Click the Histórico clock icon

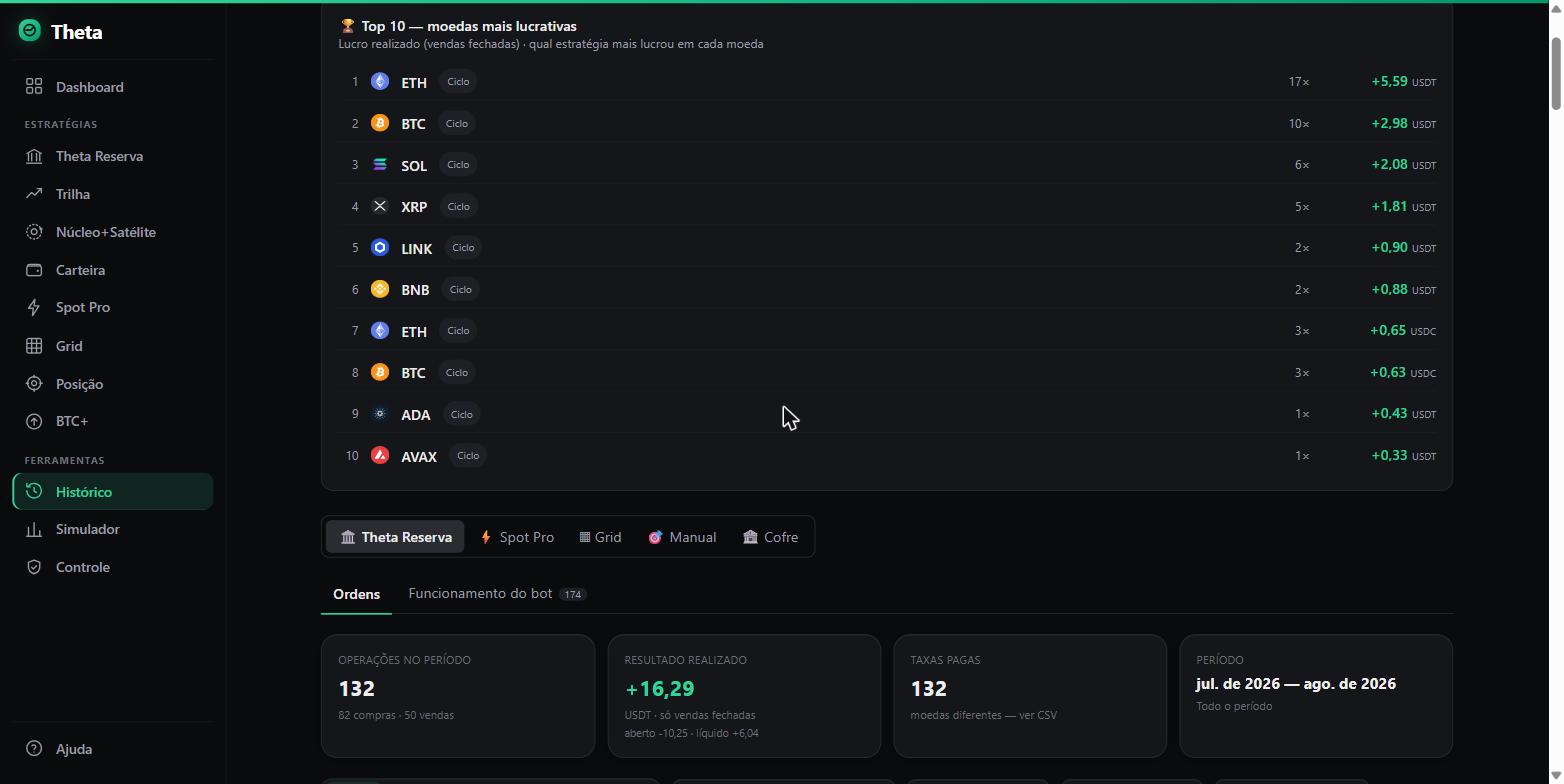coord(34,492)
